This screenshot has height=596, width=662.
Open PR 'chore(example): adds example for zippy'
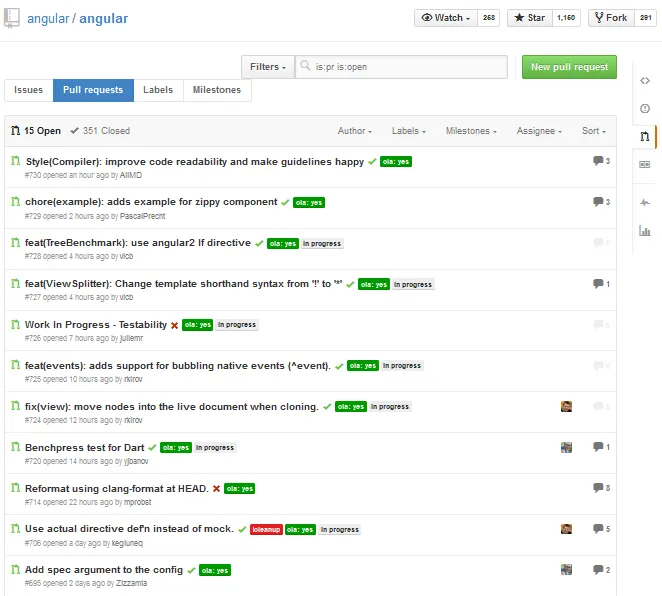(x=151, y=202)
